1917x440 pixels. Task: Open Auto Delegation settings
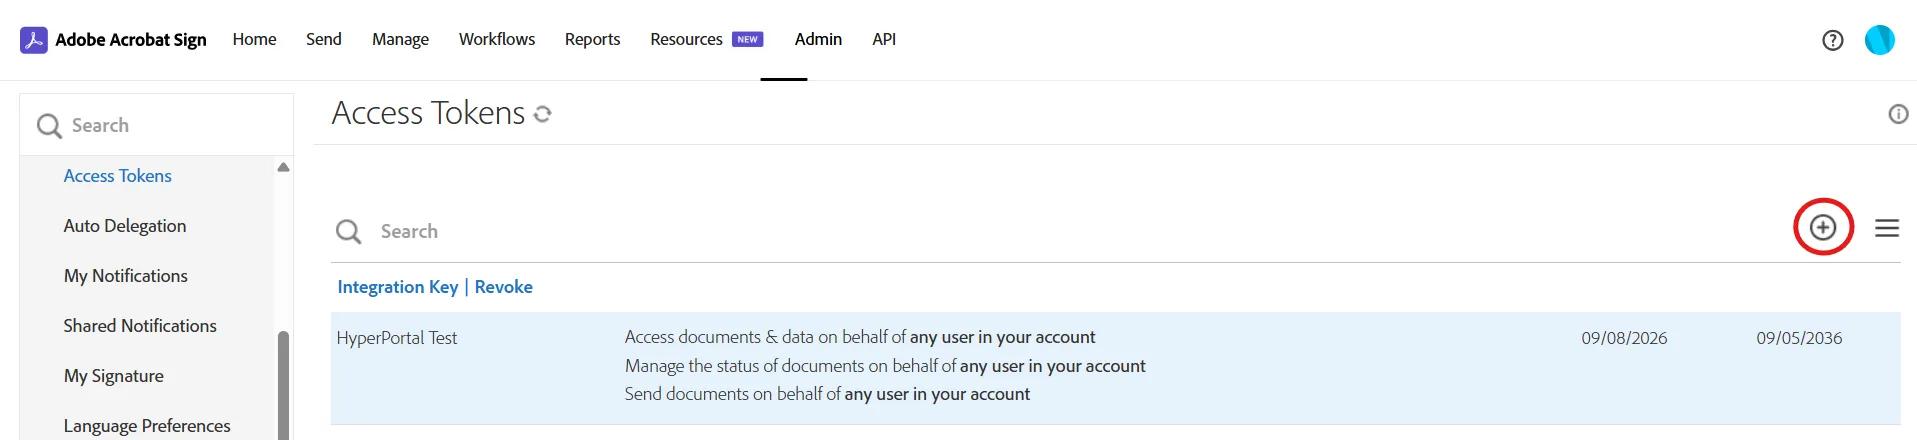click(x=124, y=226)
